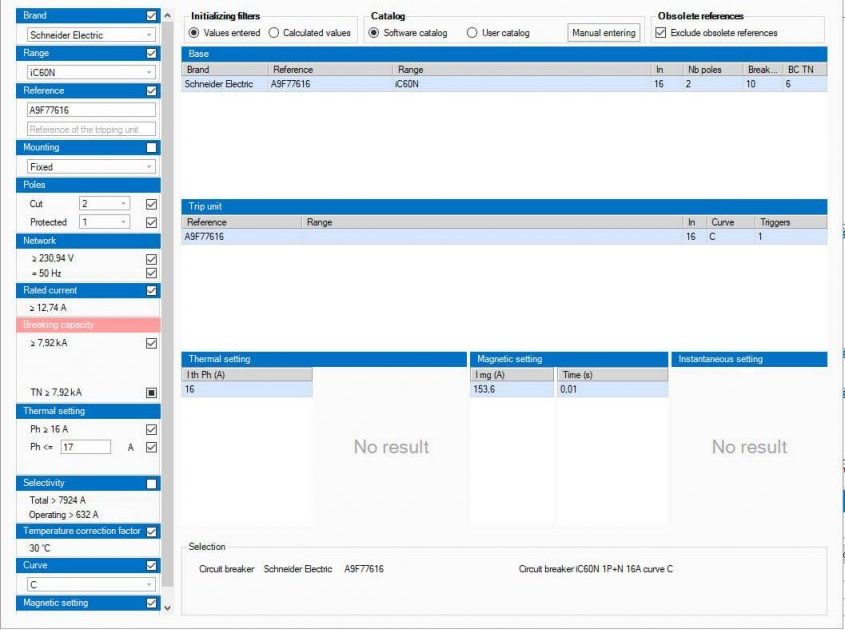Click the I th Ph (A) column header
This screenshot has width=845, height=630.
(247, 375)
